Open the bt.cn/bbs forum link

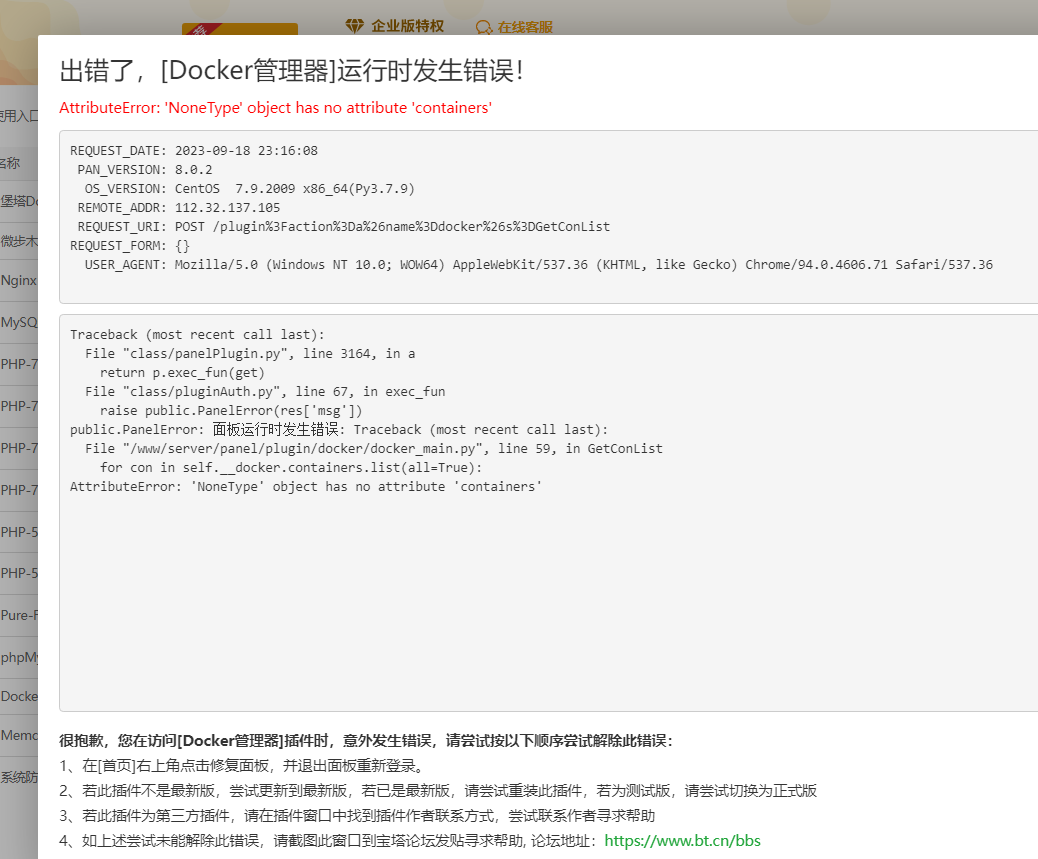(x=681, y=840)
